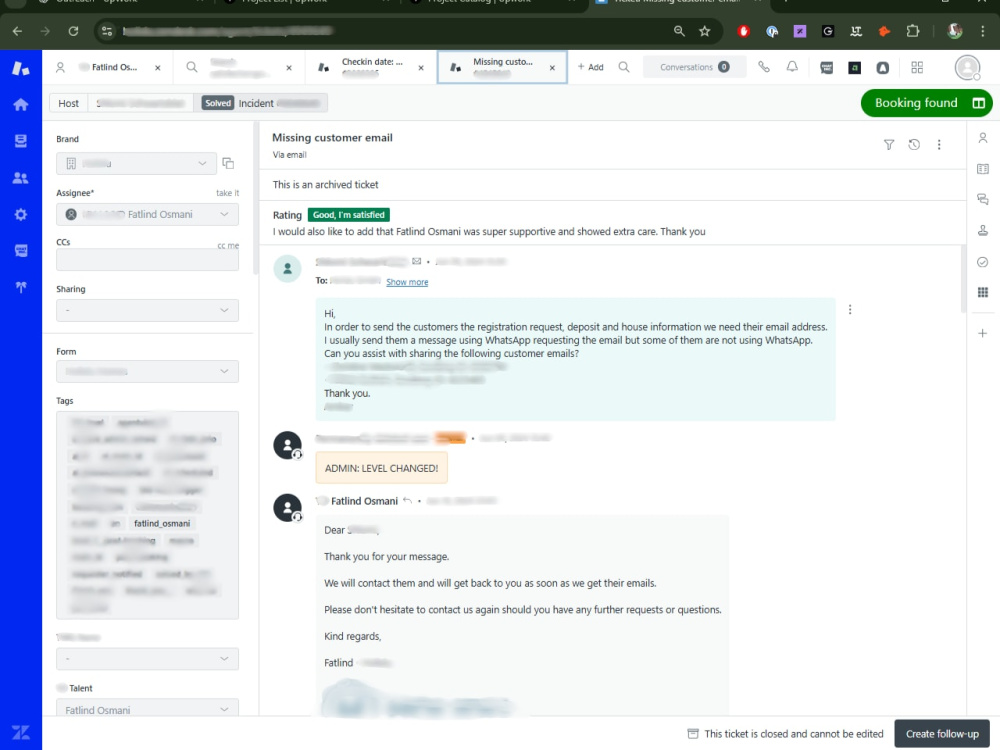Switch to the Missing custo... tab

coord(501,67)
